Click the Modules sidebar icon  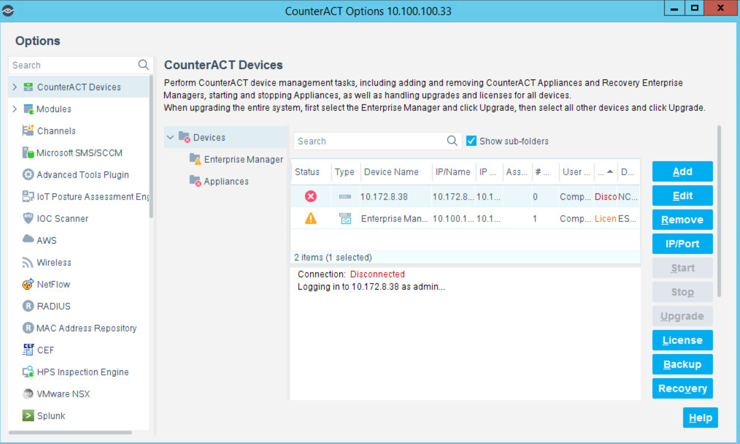tap(28, 109)
